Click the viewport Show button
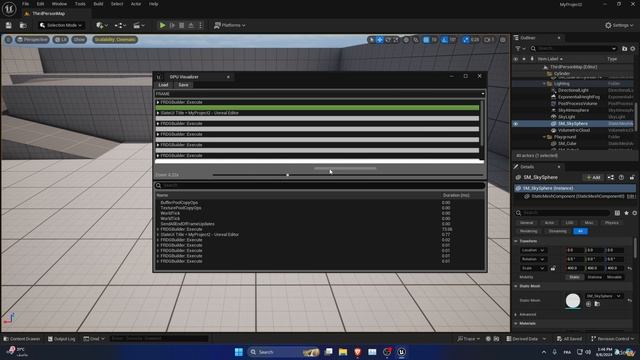 click(79, 40)
